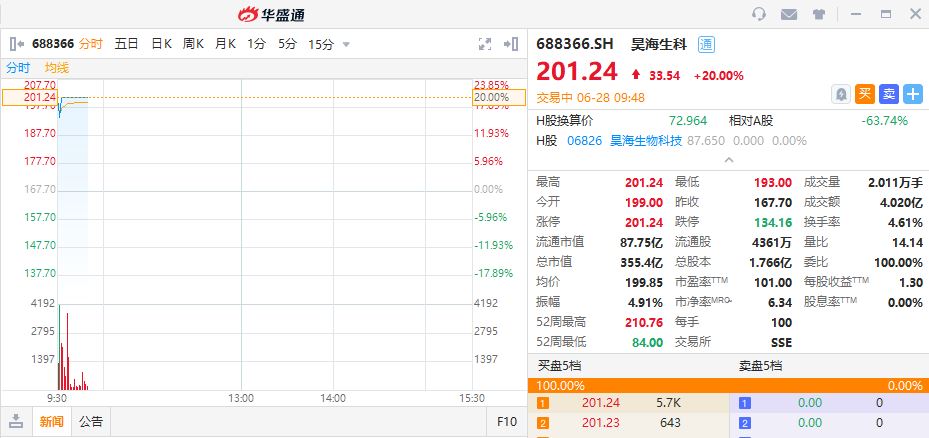The height and width of the screenshot is (438, 929).
Task: Click 最低 low price value 193.00
Action: tap(773, 183)
